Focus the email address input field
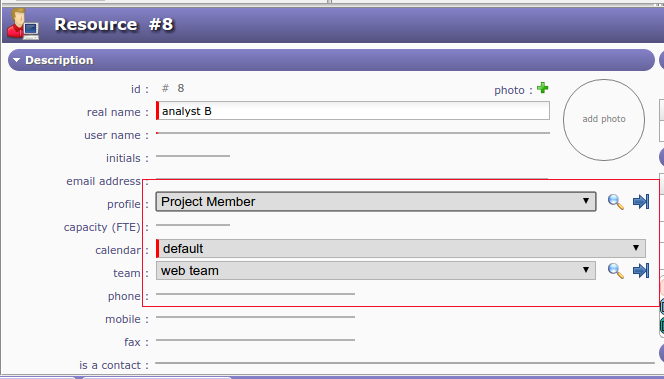 point(351,176)
